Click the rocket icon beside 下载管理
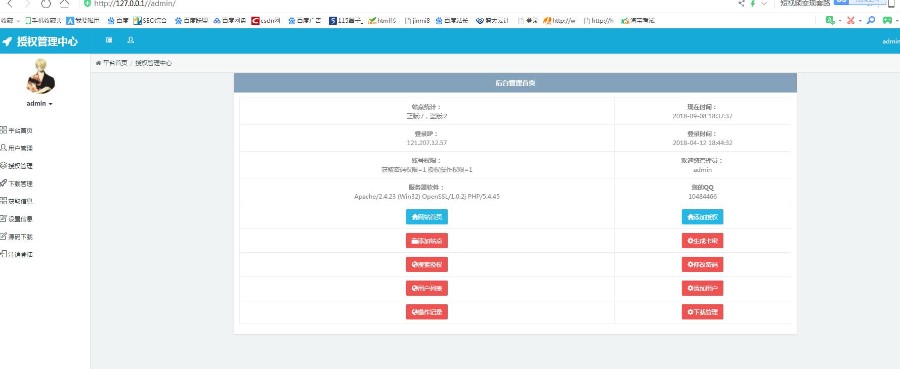Viewport: 900px width, 369px height. [3, 183]
